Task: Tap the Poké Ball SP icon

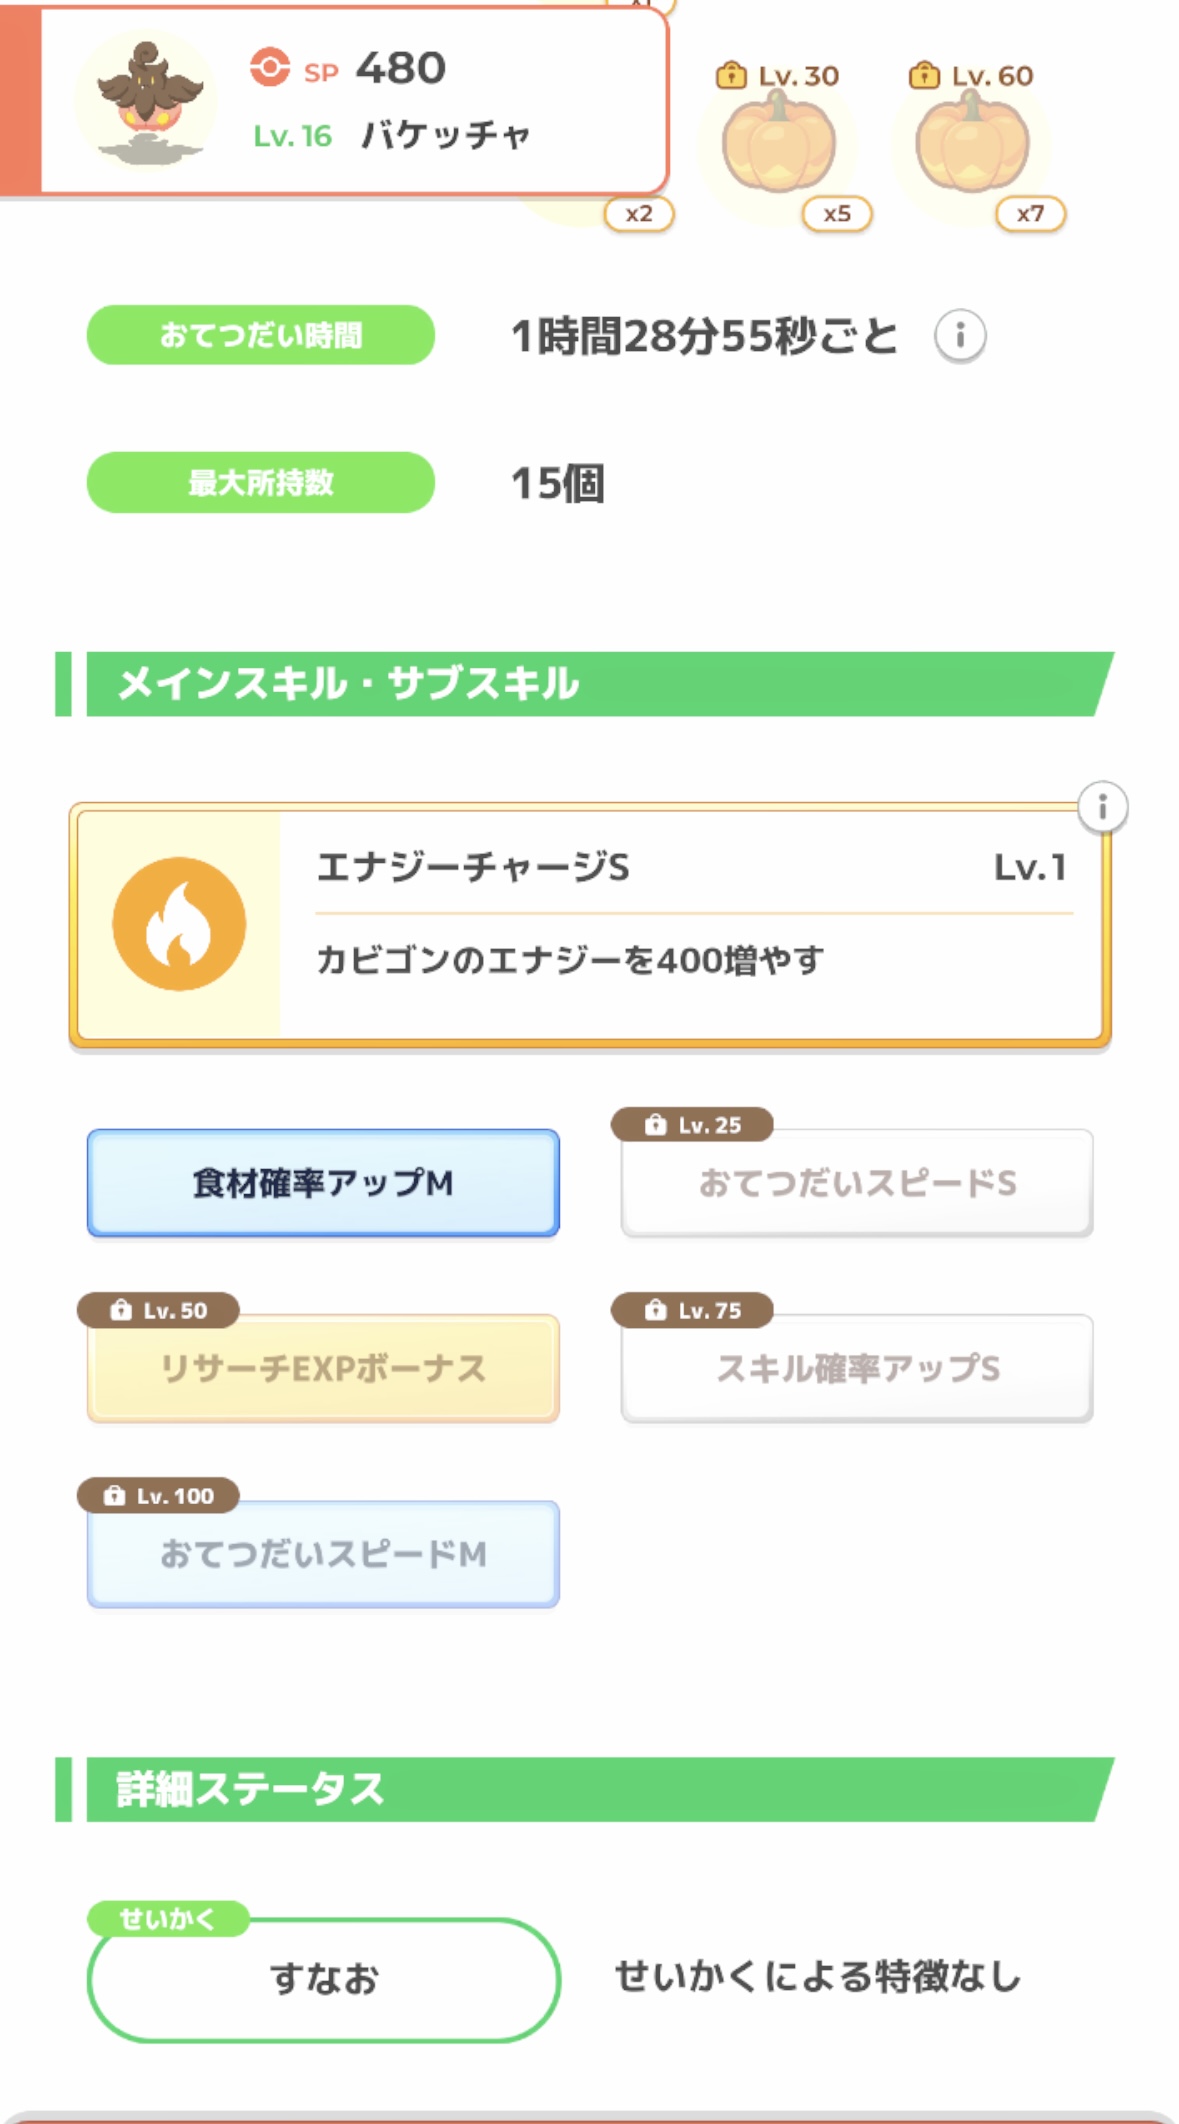Action: (x=269, y=68)
